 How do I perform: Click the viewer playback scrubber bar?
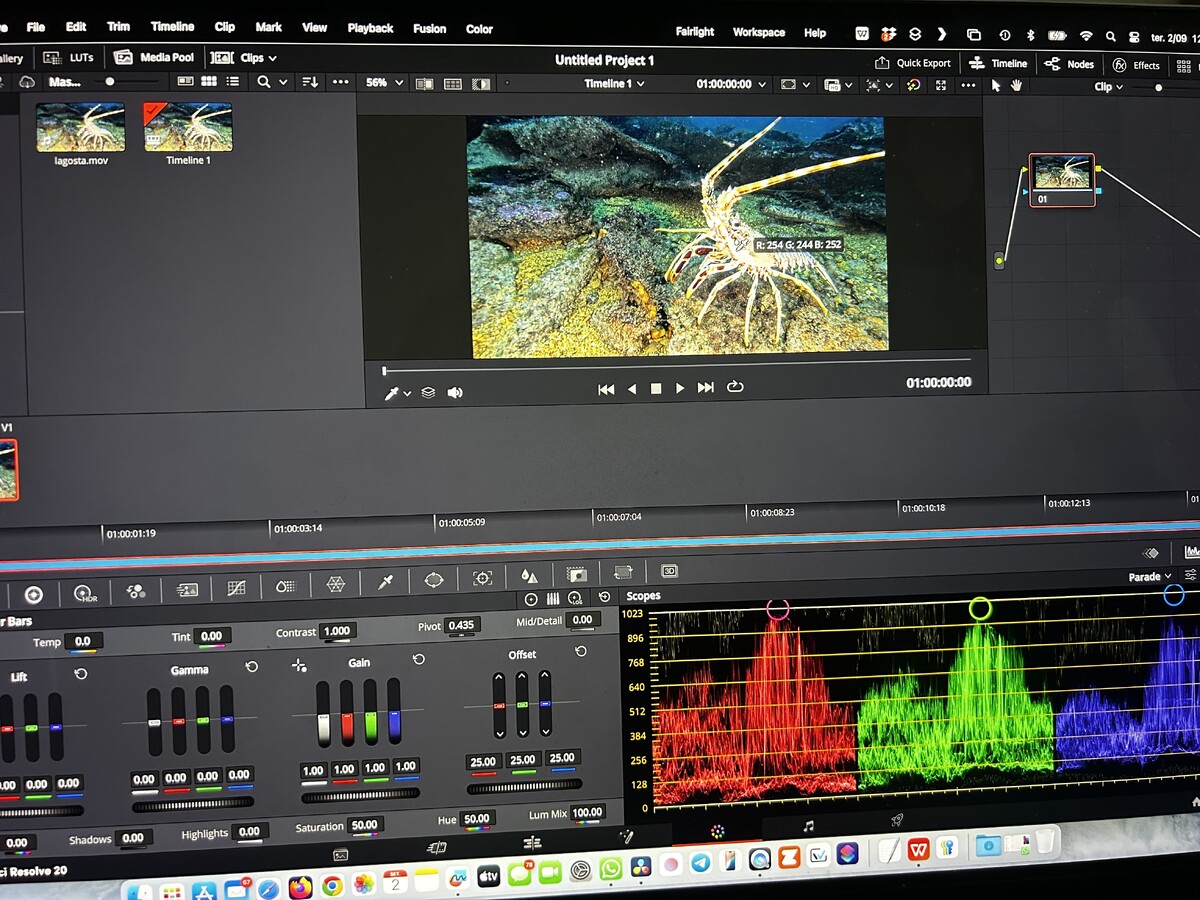[x=676, y=365]
